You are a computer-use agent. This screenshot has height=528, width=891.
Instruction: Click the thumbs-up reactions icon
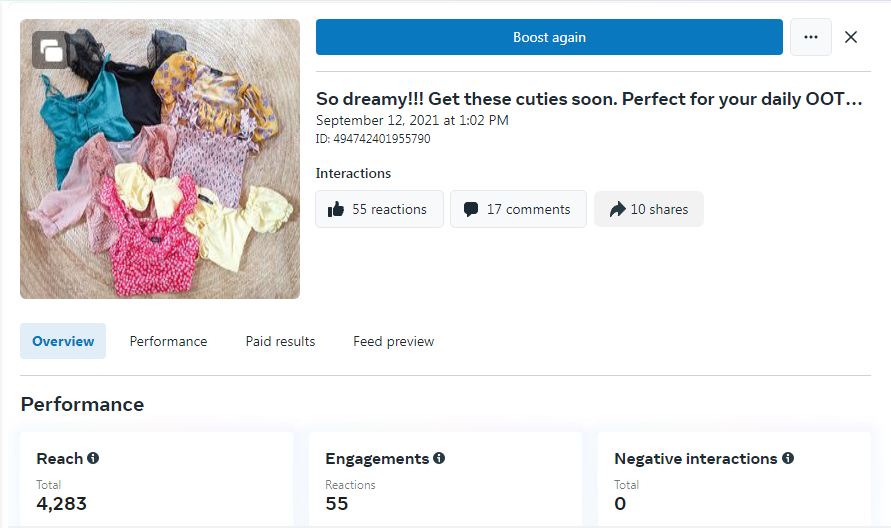tap(336, 209)
